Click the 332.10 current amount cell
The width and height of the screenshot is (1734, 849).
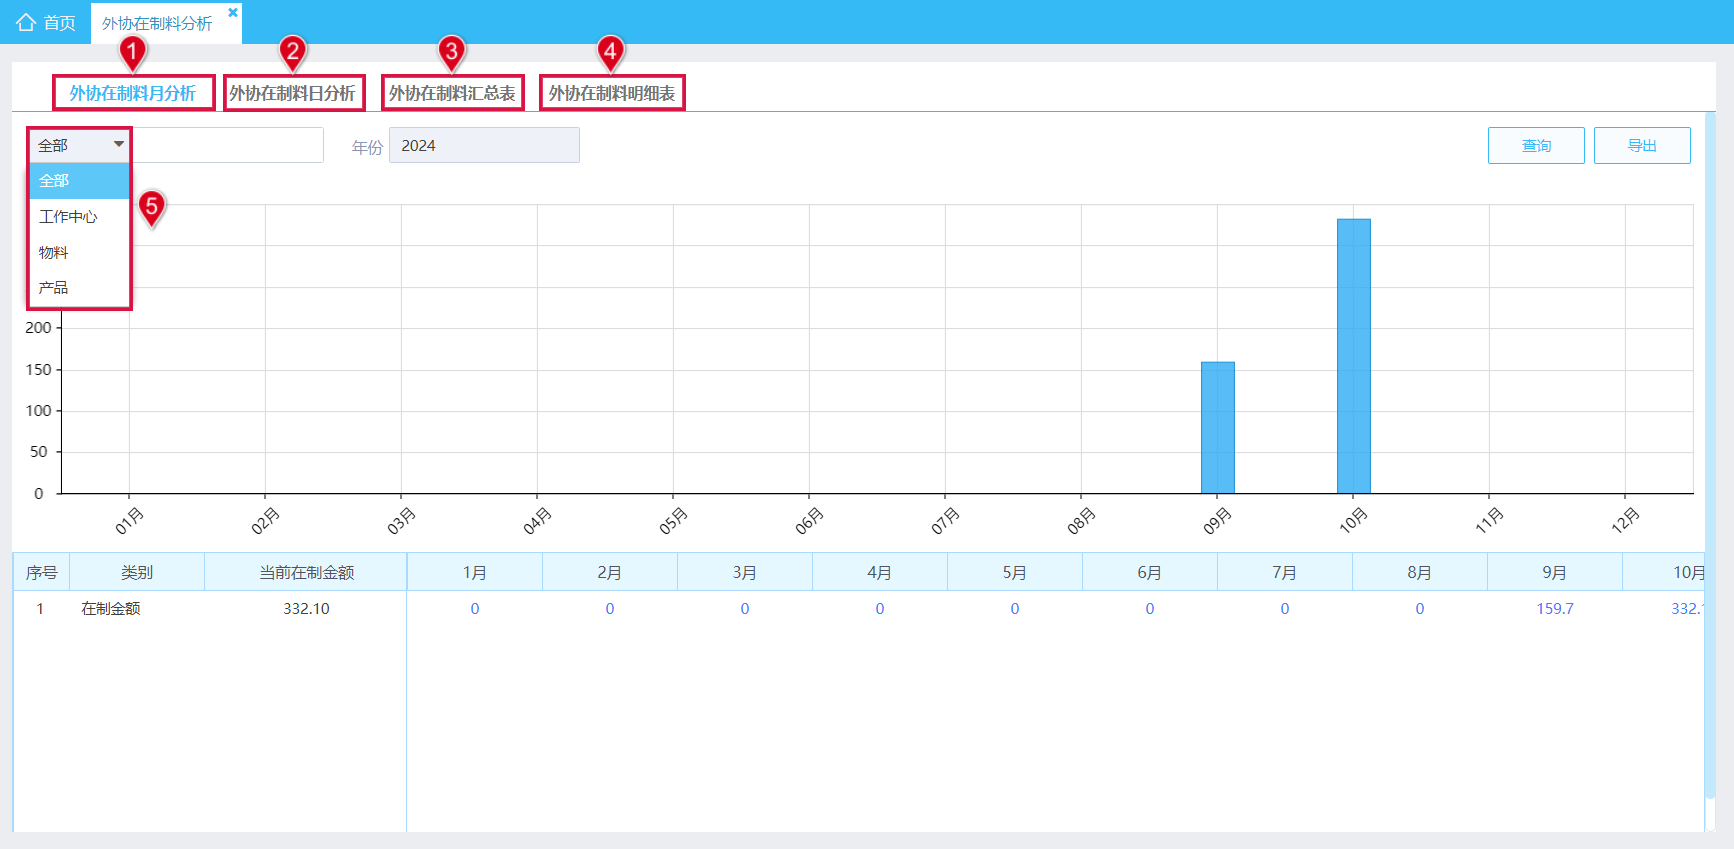(306, 608)
